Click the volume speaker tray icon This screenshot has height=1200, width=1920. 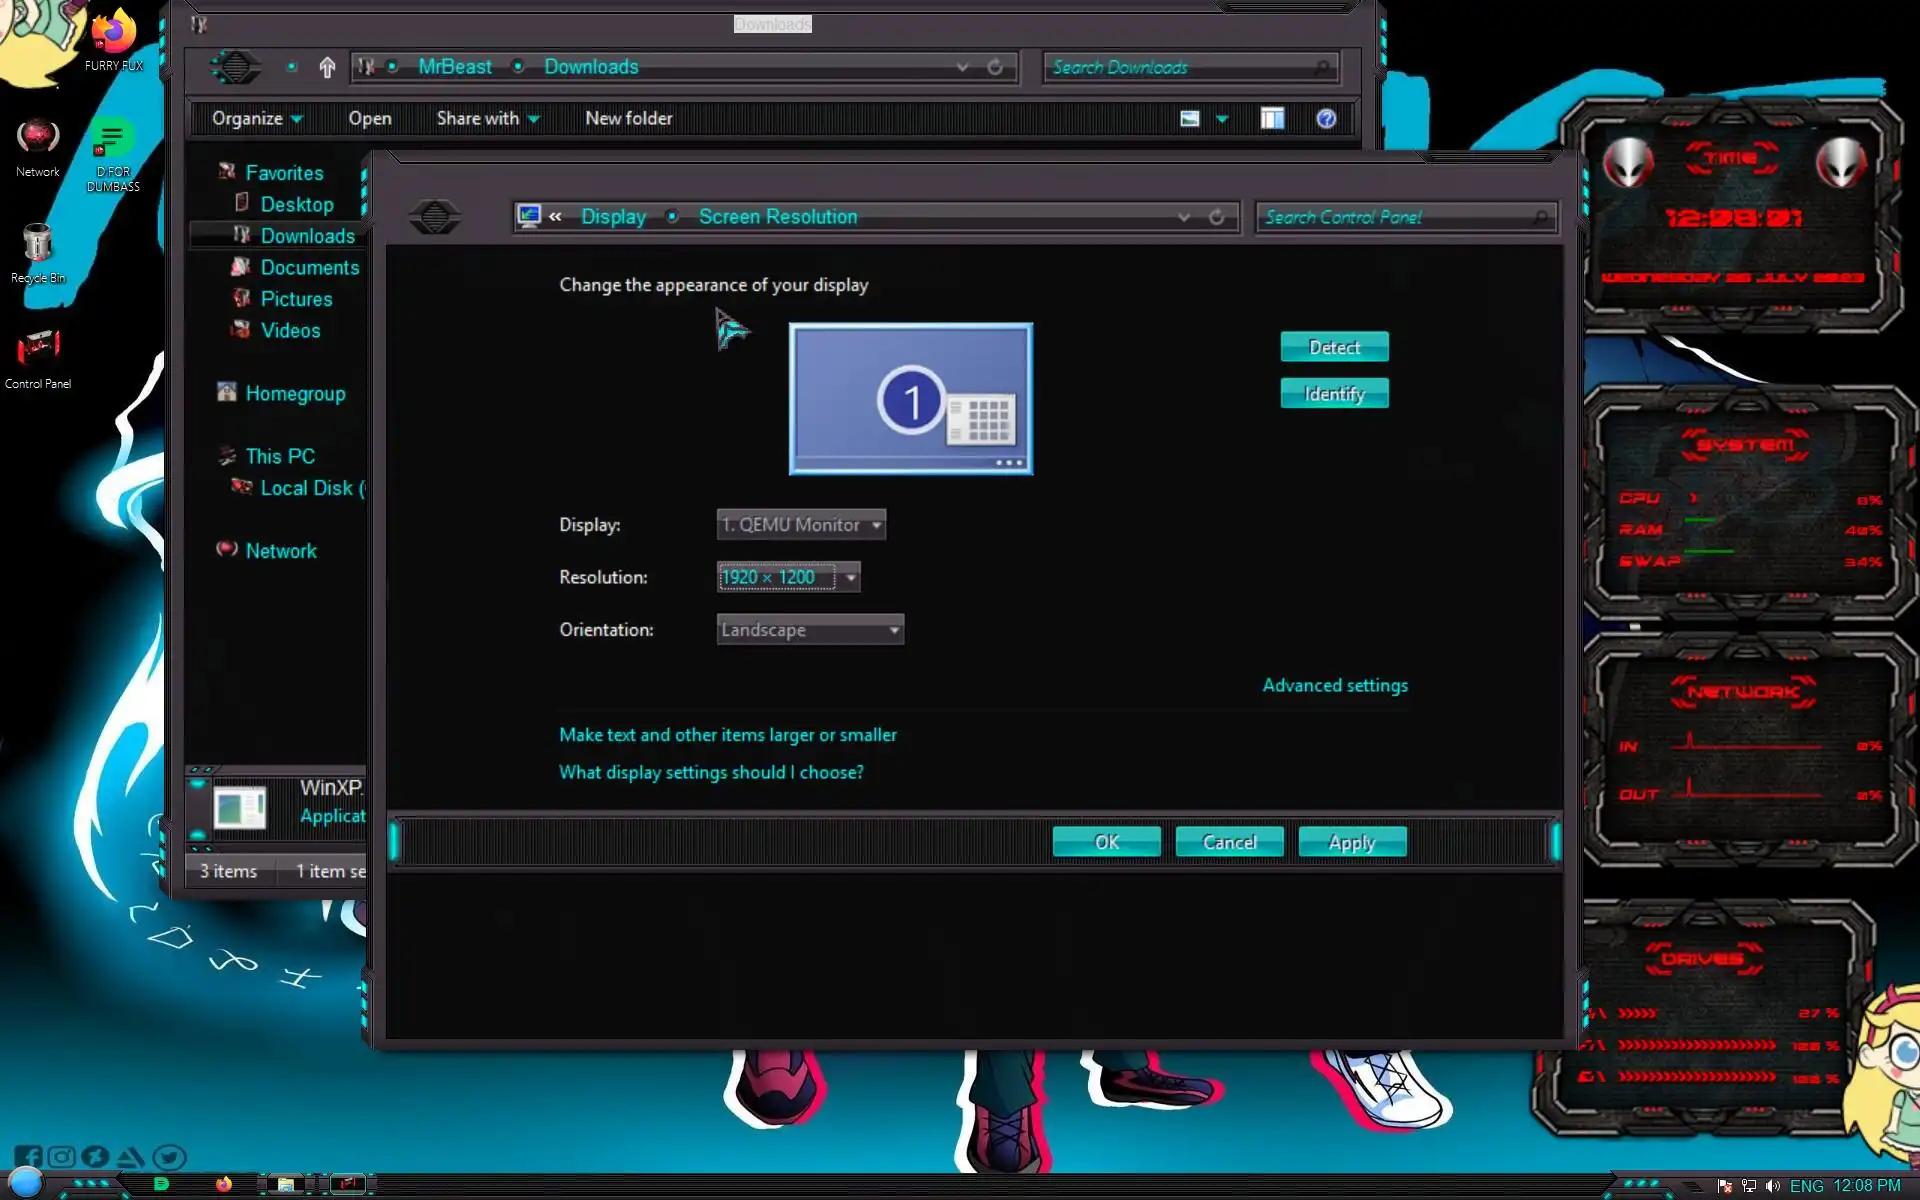tap(1773, 1186)
